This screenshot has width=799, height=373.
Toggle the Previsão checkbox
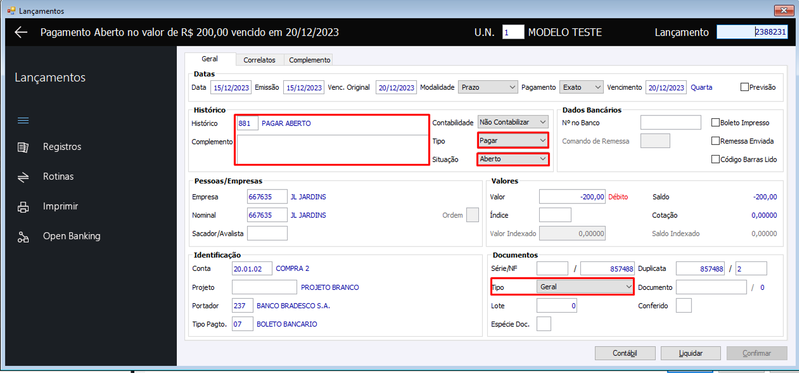745,87
